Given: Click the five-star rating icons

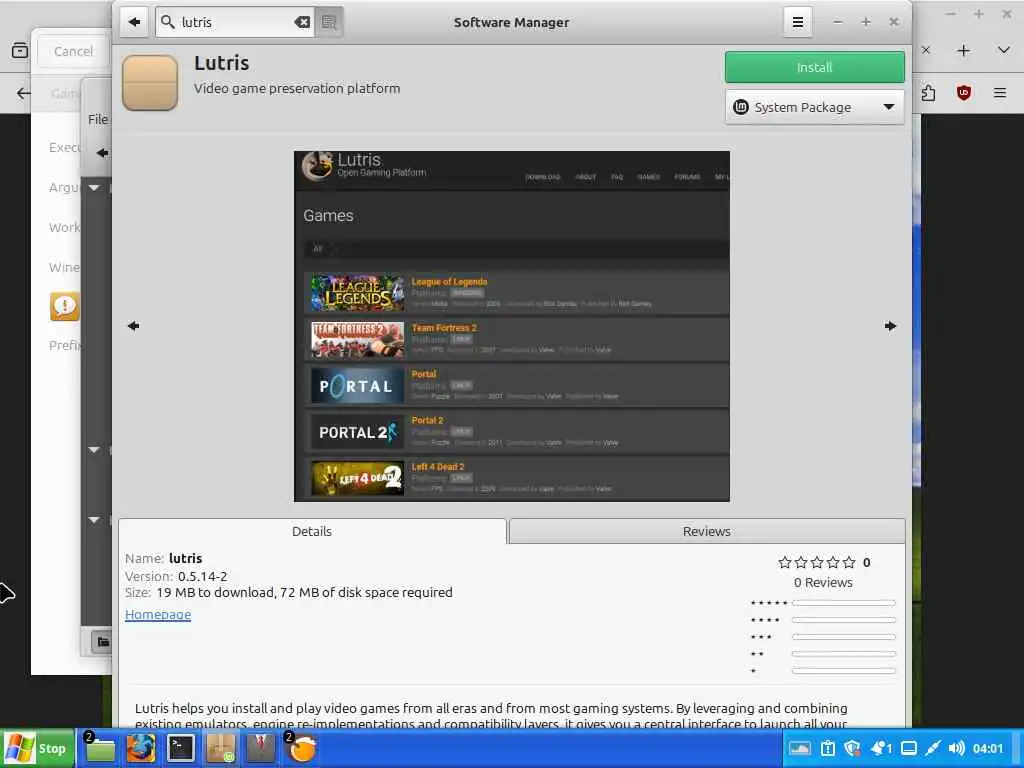Looking at the screenshot, I should 816,562.
